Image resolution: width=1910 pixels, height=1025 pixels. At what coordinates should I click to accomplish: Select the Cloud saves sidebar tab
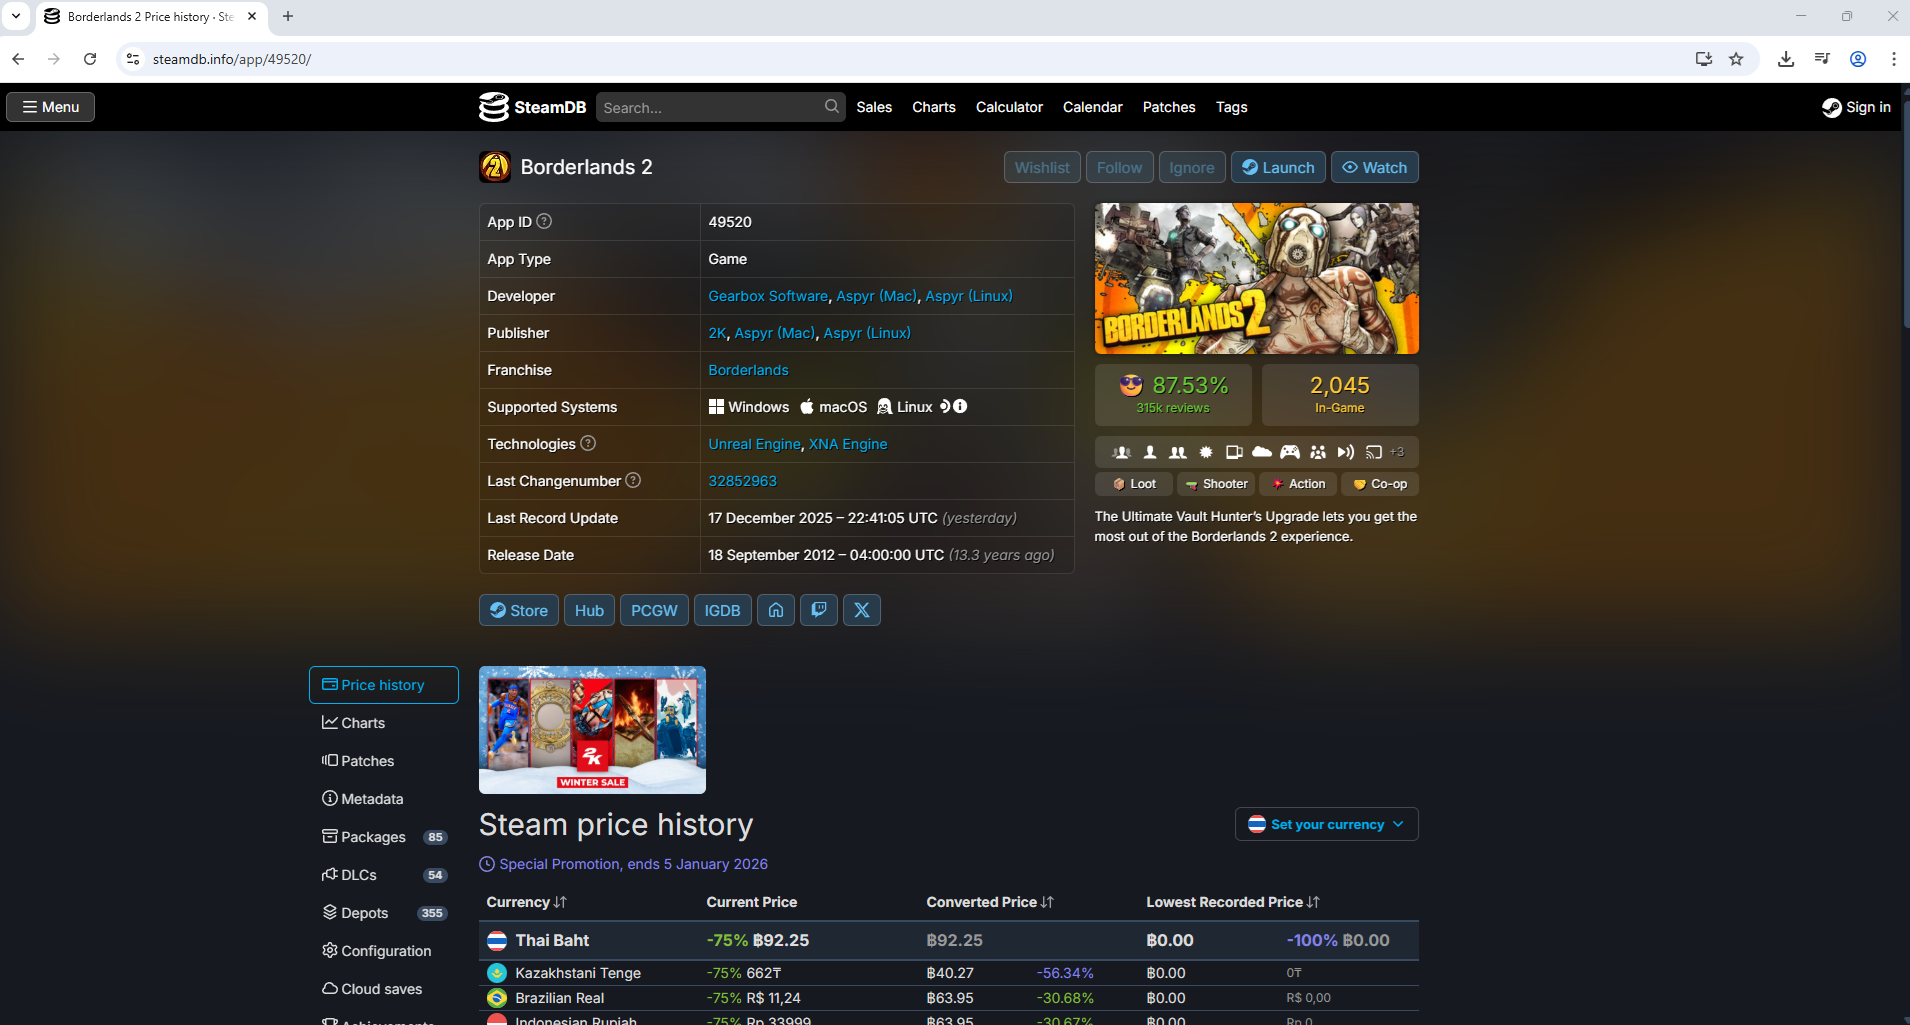(384, 989)
